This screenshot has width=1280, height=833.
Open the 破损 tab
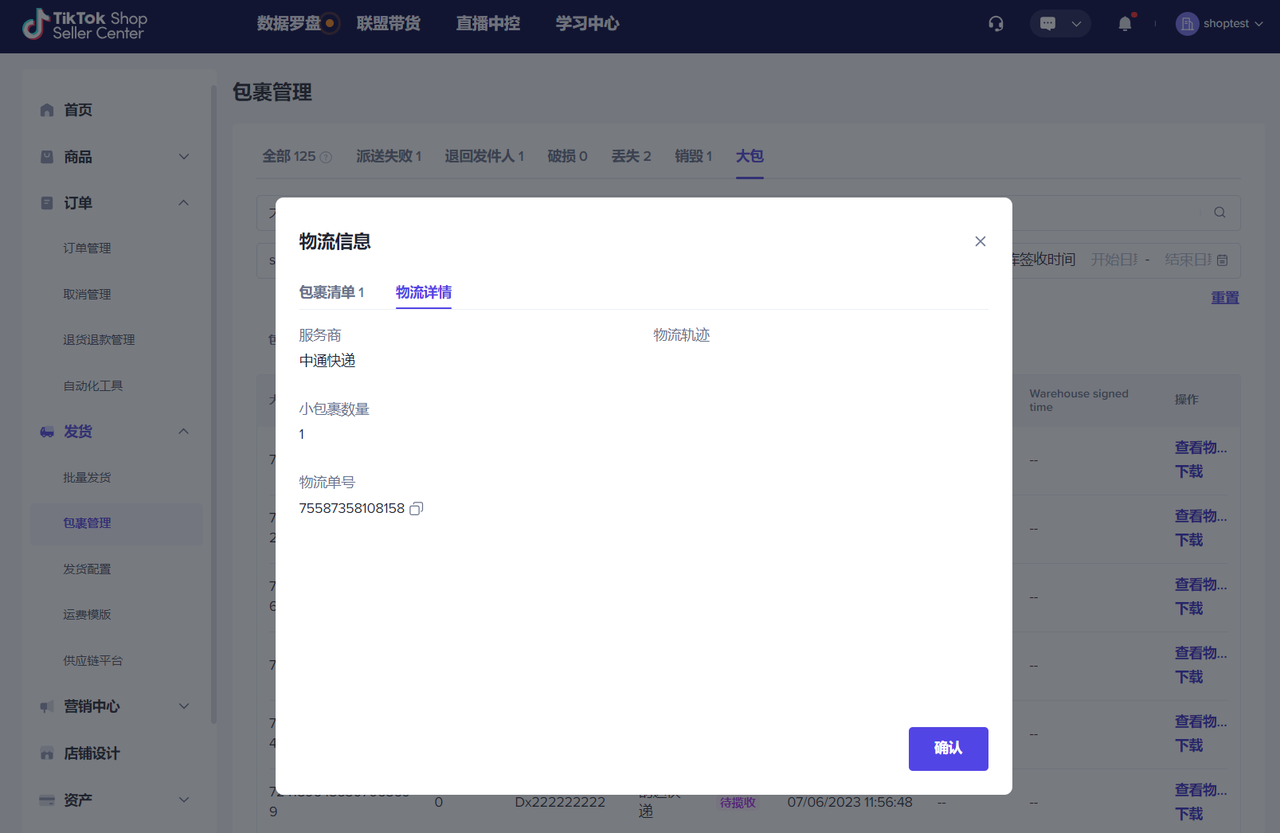(567, 156)
